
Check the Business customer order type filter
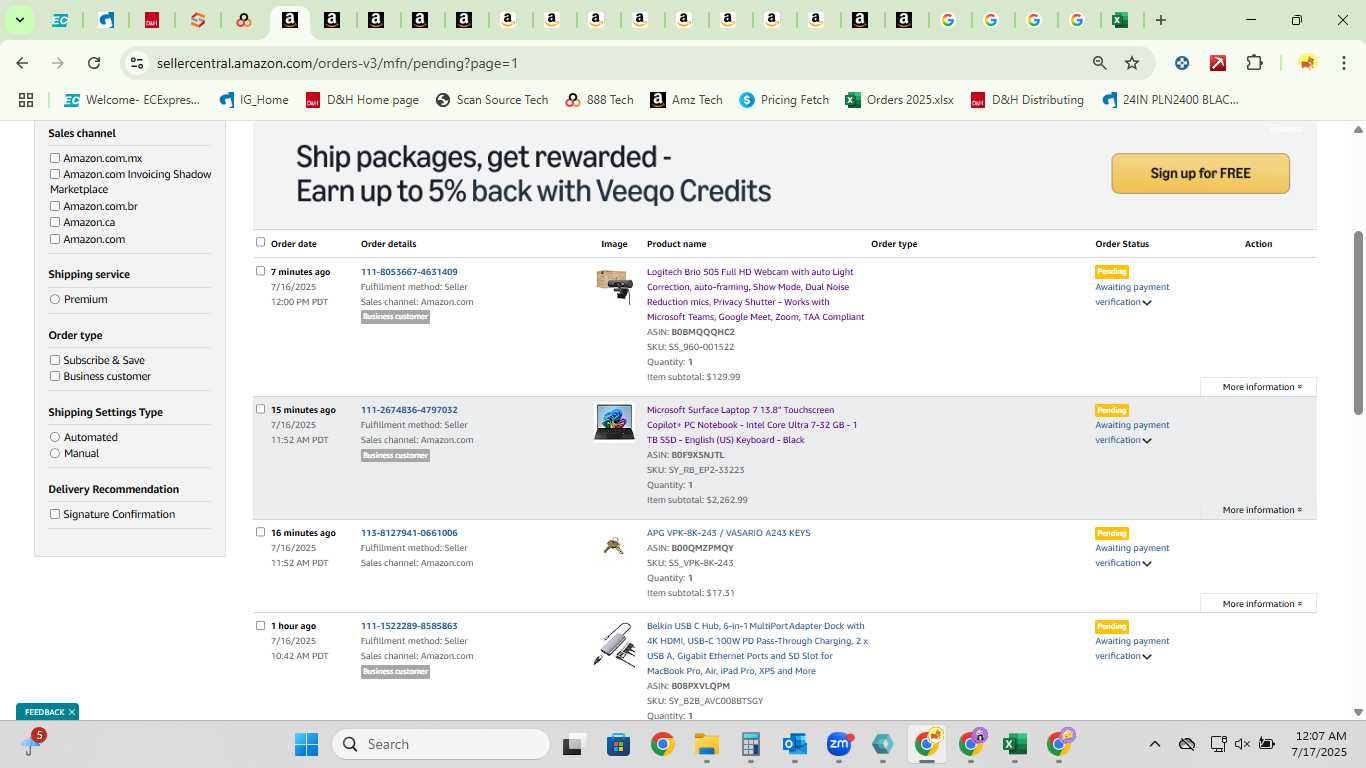pos(55,376)
